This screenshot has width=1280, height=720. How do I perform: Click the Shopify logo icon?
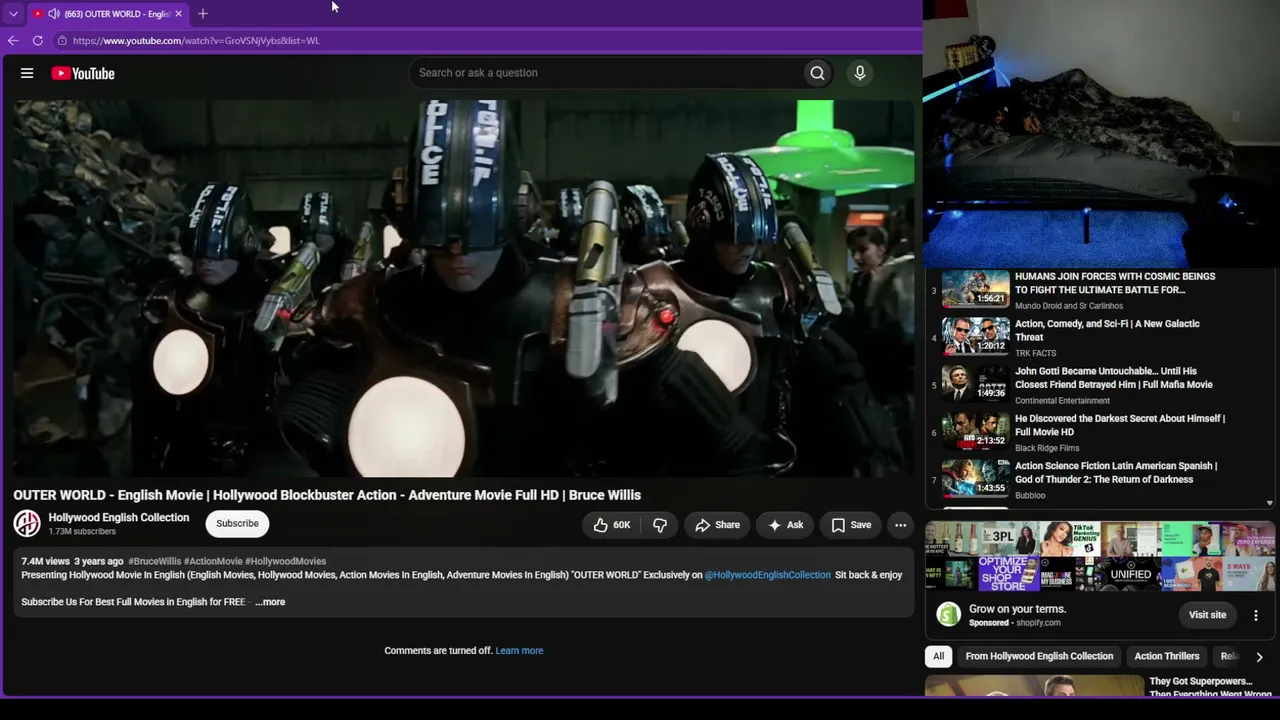949,615
